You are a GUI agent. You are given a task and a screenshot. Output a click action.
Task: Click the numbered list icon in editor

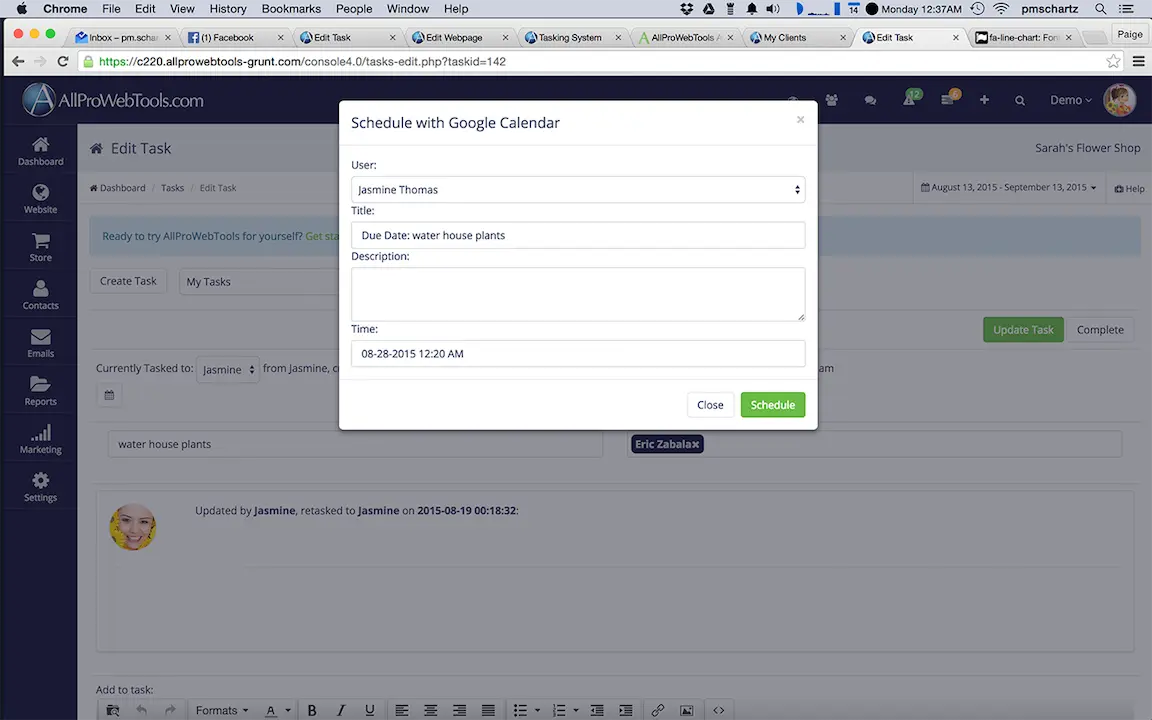pos(559,710)
